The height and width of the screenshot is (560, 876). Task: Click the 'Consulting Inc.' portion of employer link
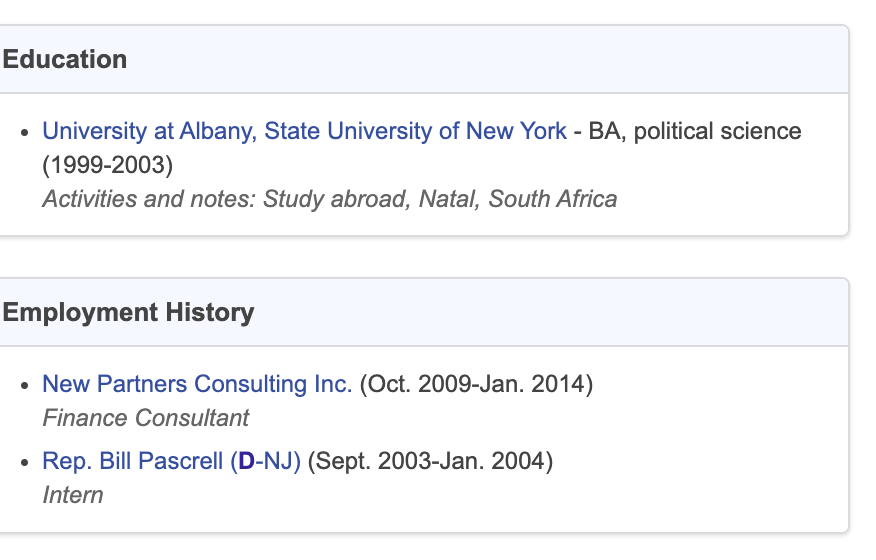coord(273,384)
